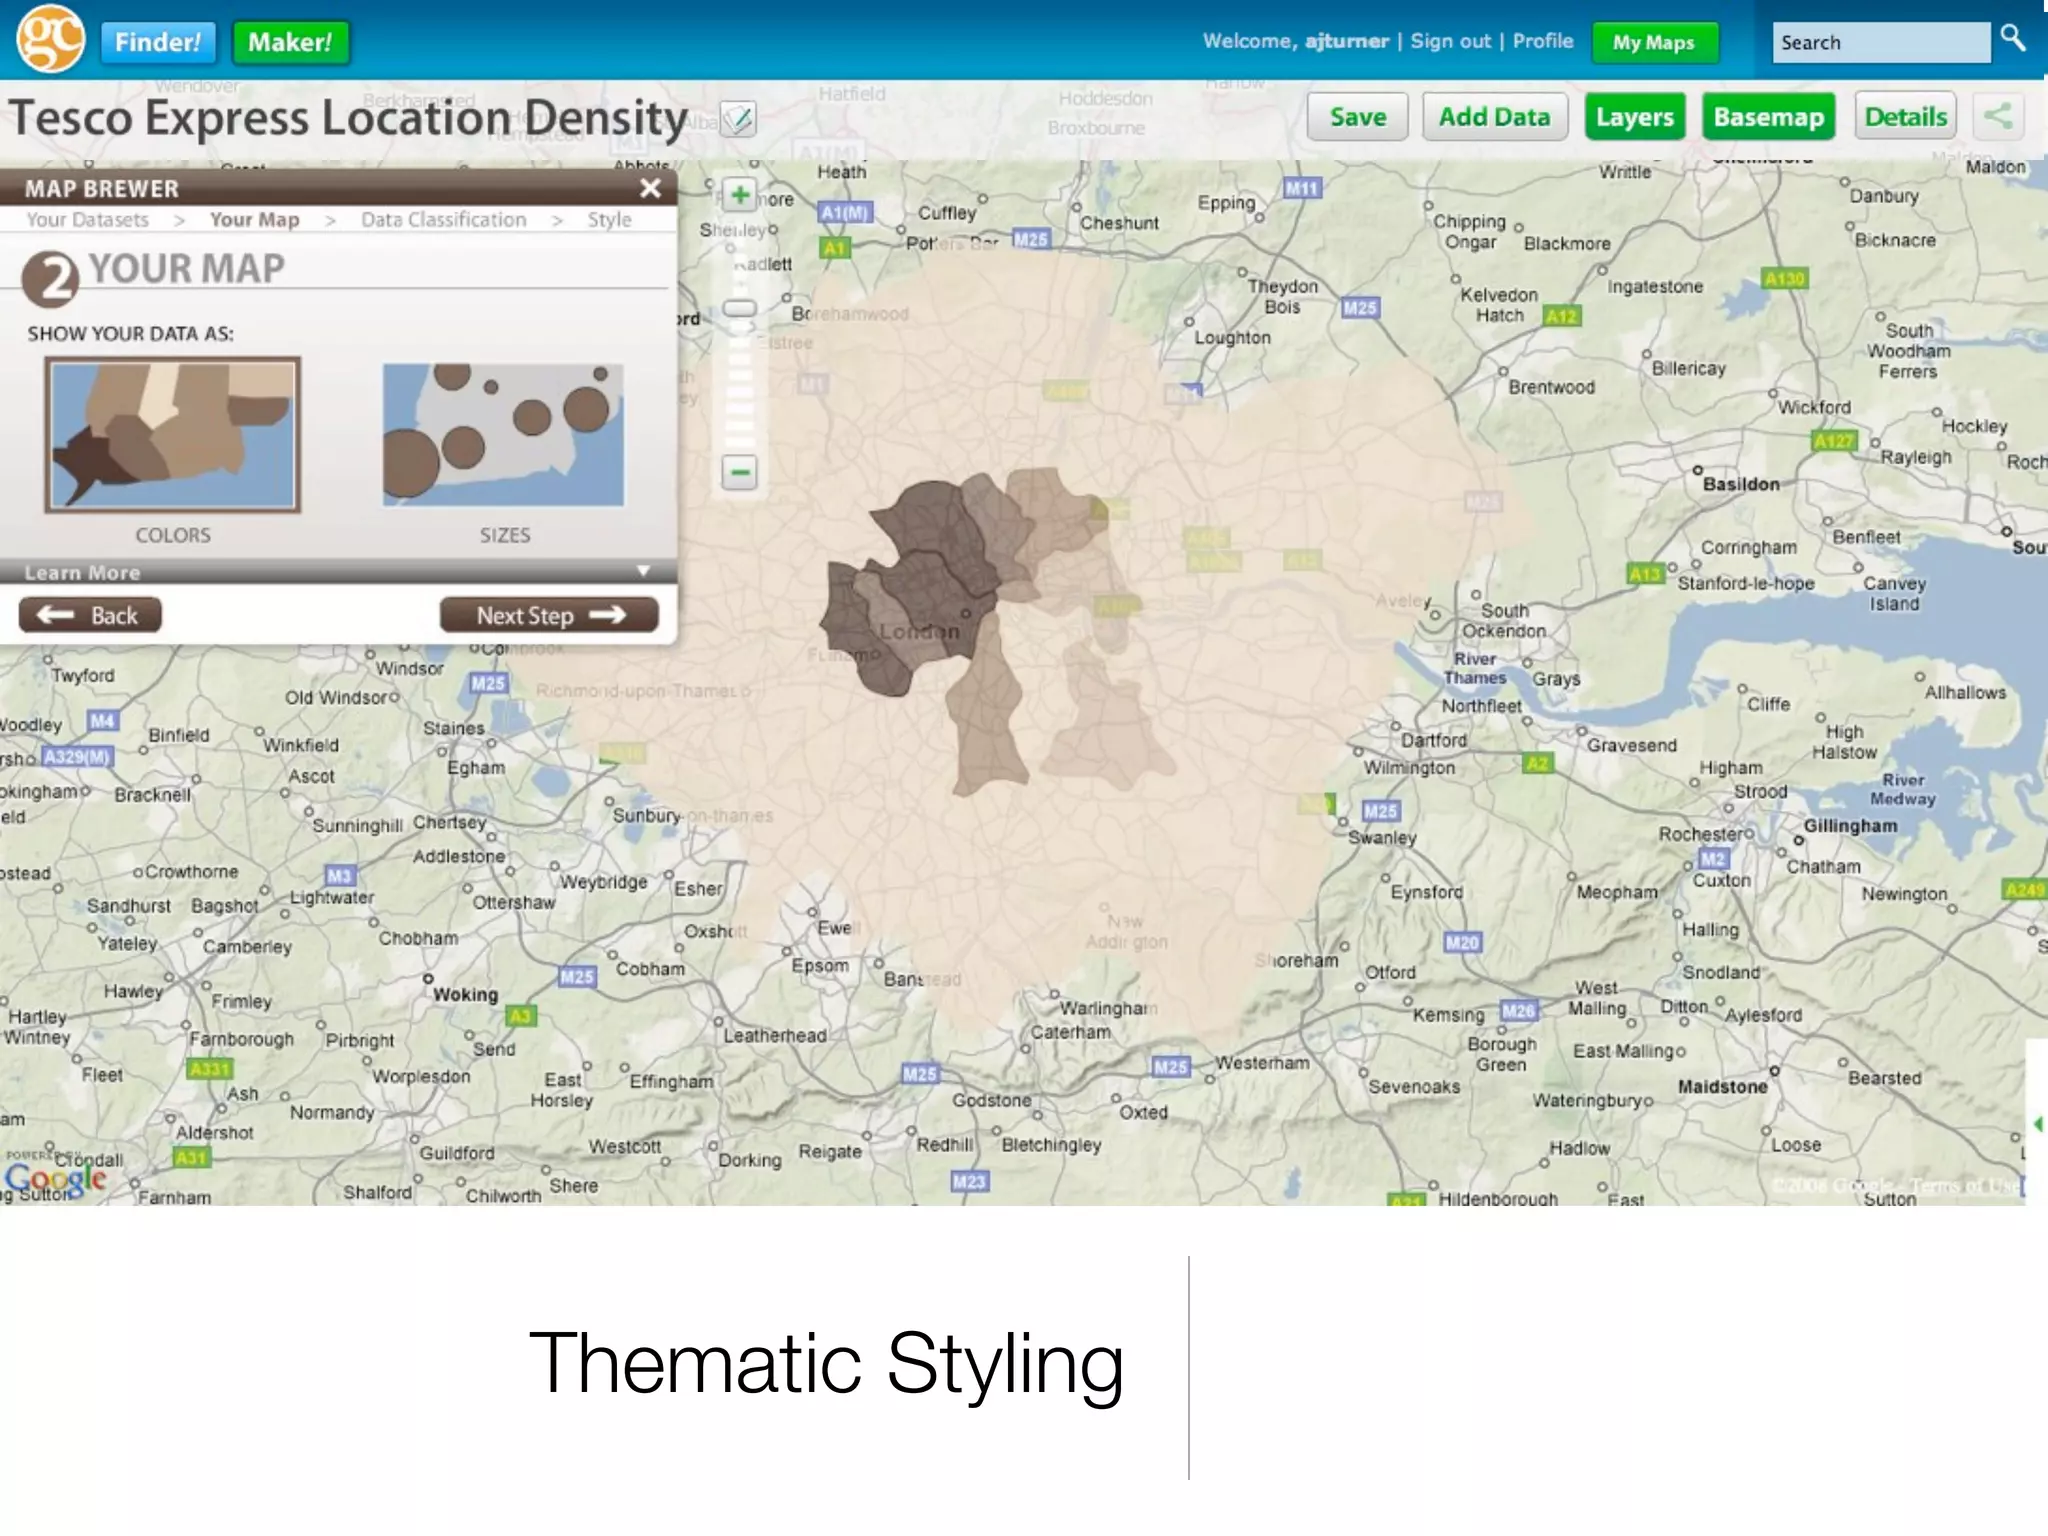Click the Next Step button
Viewport: 2048px width, 1536px height.
coord(549,615)
